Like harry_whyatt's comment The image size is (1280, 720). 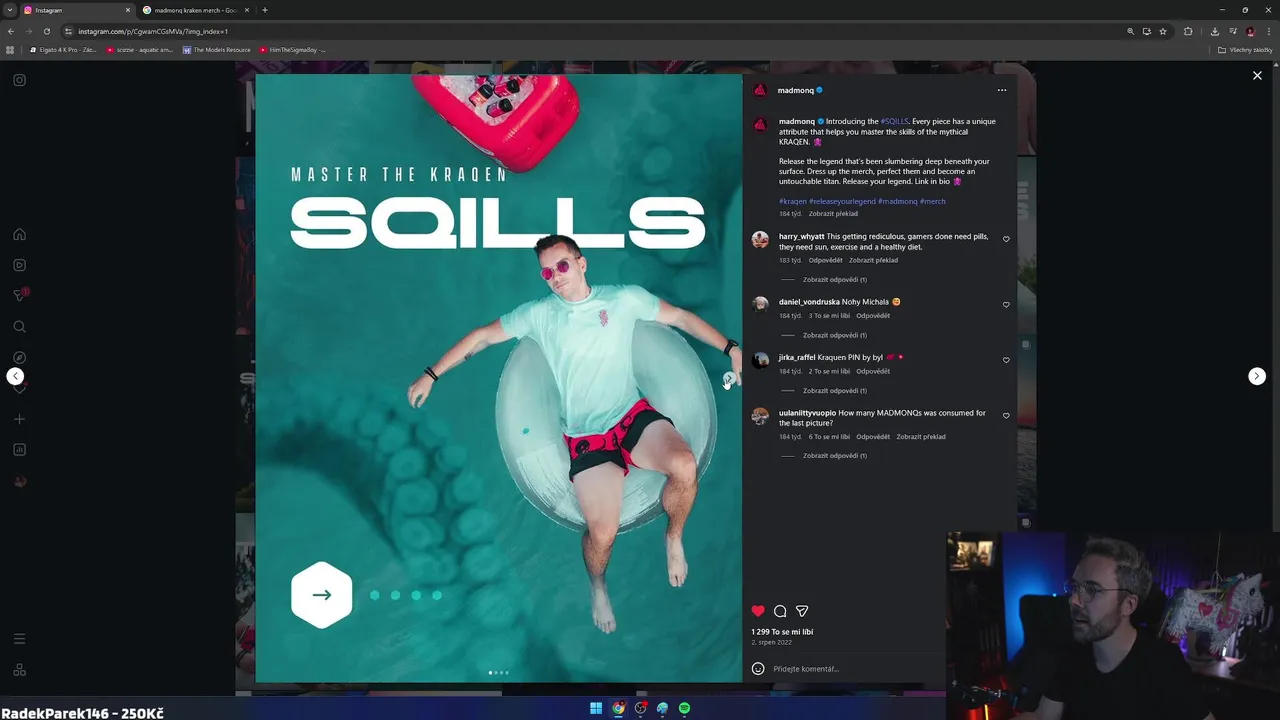pos(1006,239)
